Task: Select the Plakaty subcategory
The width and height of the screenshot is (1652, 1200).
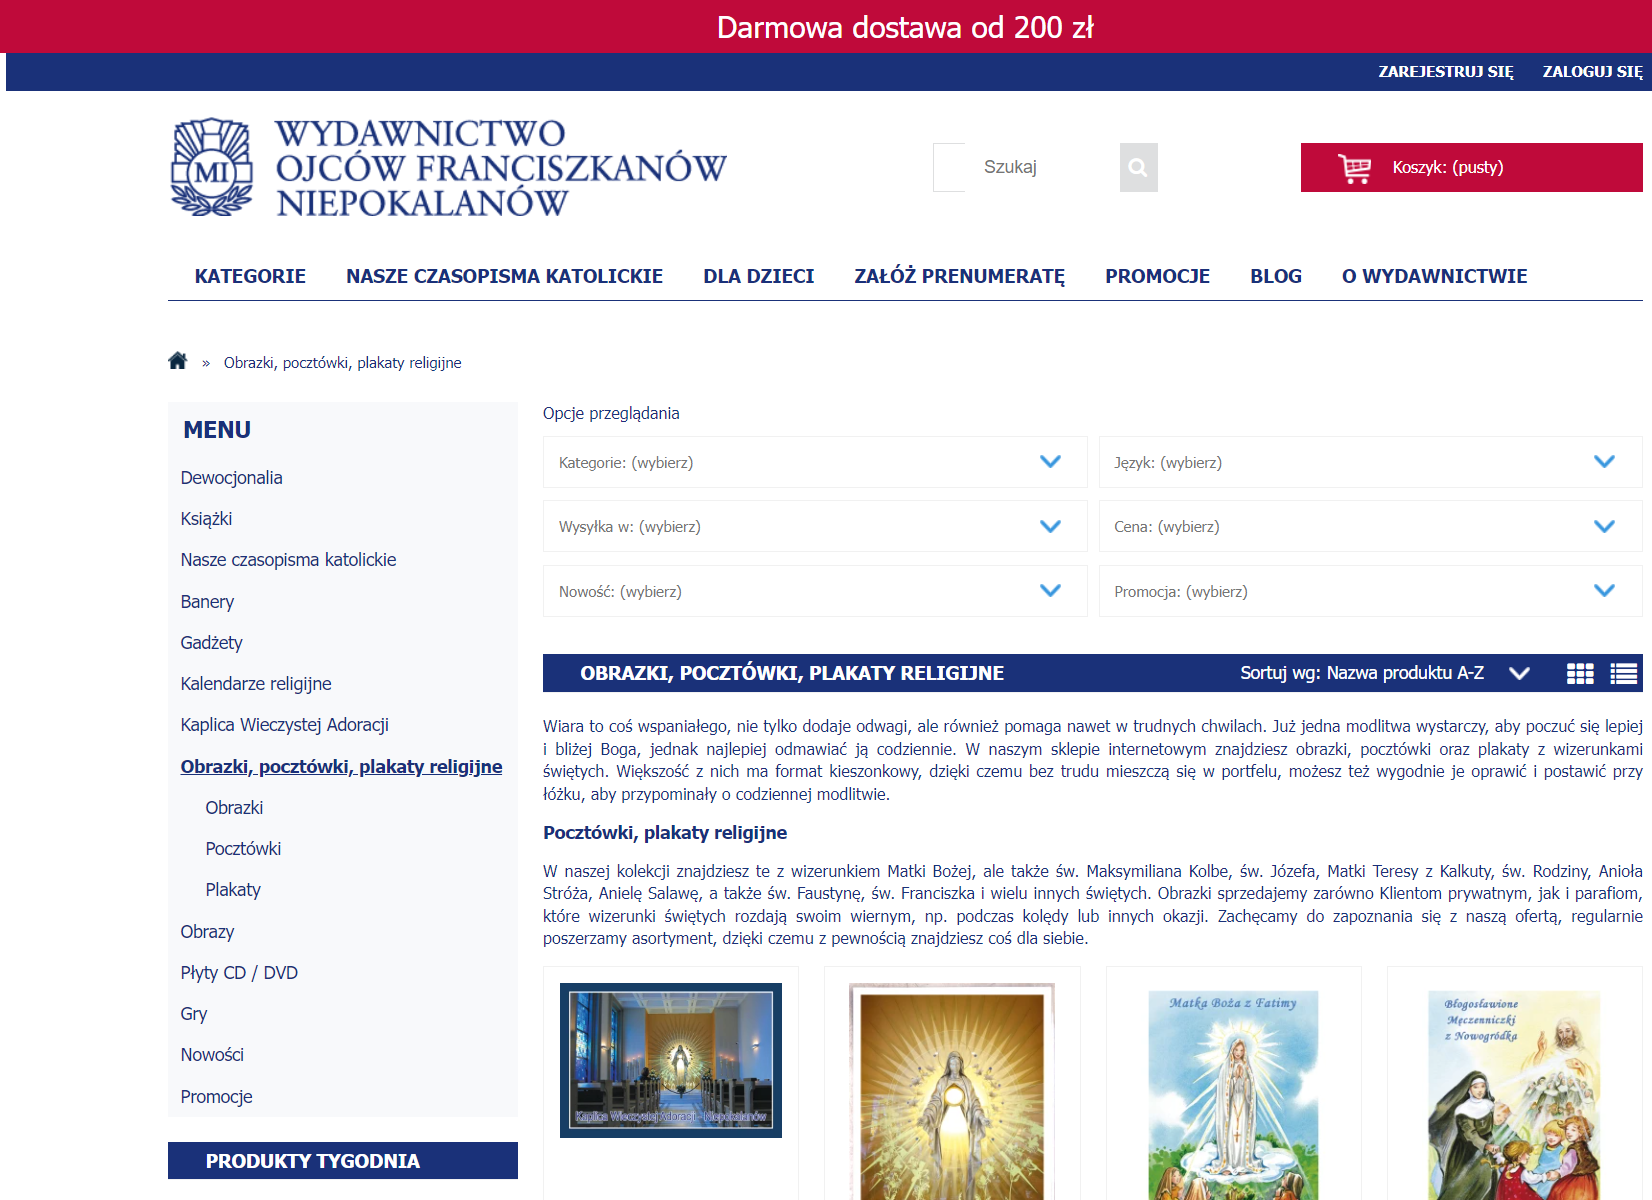Action: pyautogui.click(x=233, y=890)
